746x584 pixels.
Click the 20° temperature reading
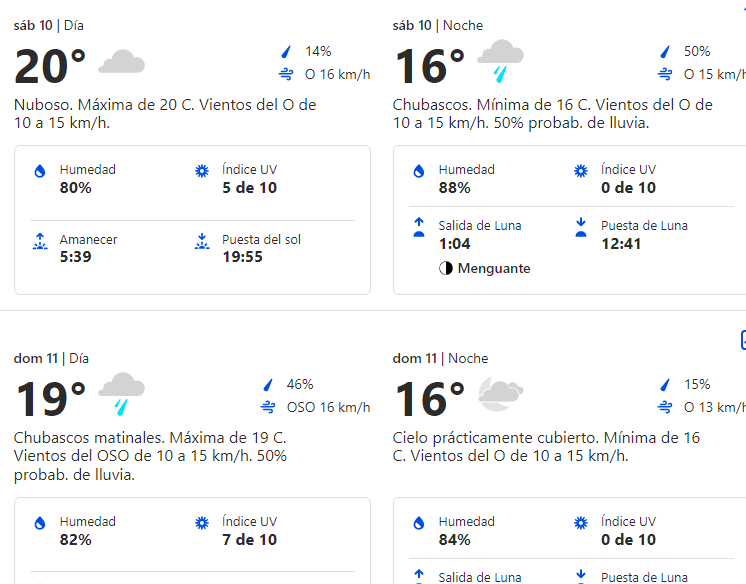50,67
